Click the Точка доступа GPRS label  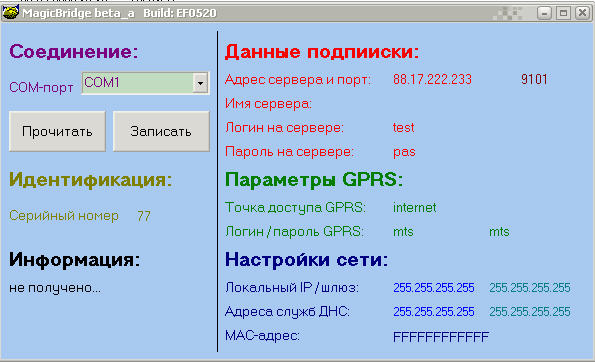click(x=295, y=208)
